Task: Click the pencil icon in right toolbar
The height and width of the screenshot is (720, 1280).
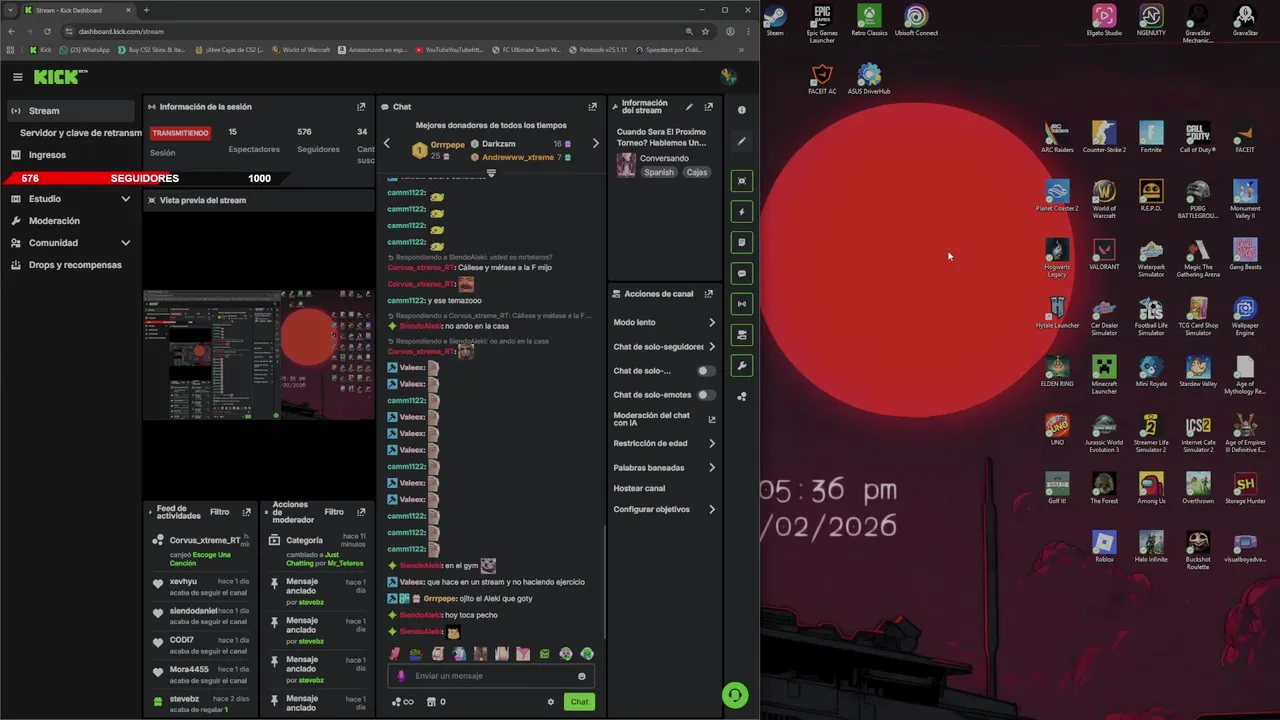Action: (x=742, y=142)
